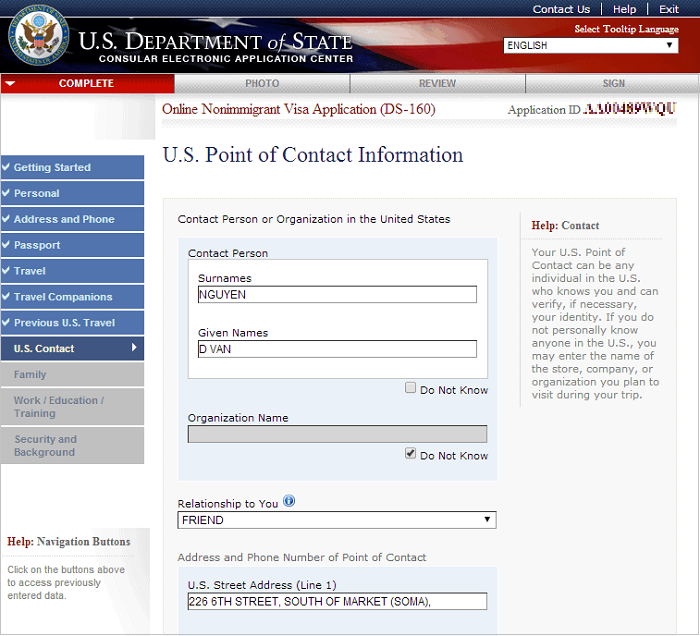Open the Contact Us link

561,9
